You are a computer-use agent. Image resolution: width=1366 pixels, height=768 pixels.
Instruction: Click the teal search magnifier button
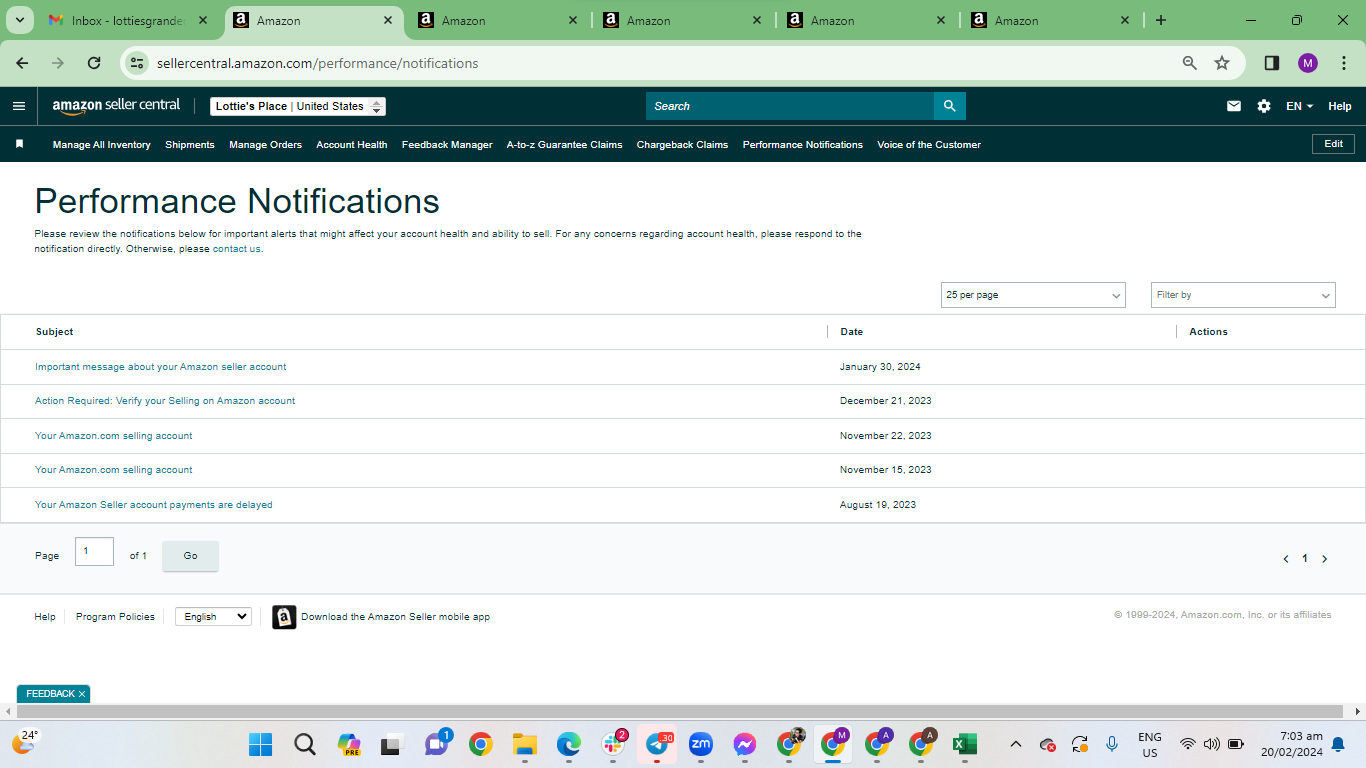(x=949, y=106)
